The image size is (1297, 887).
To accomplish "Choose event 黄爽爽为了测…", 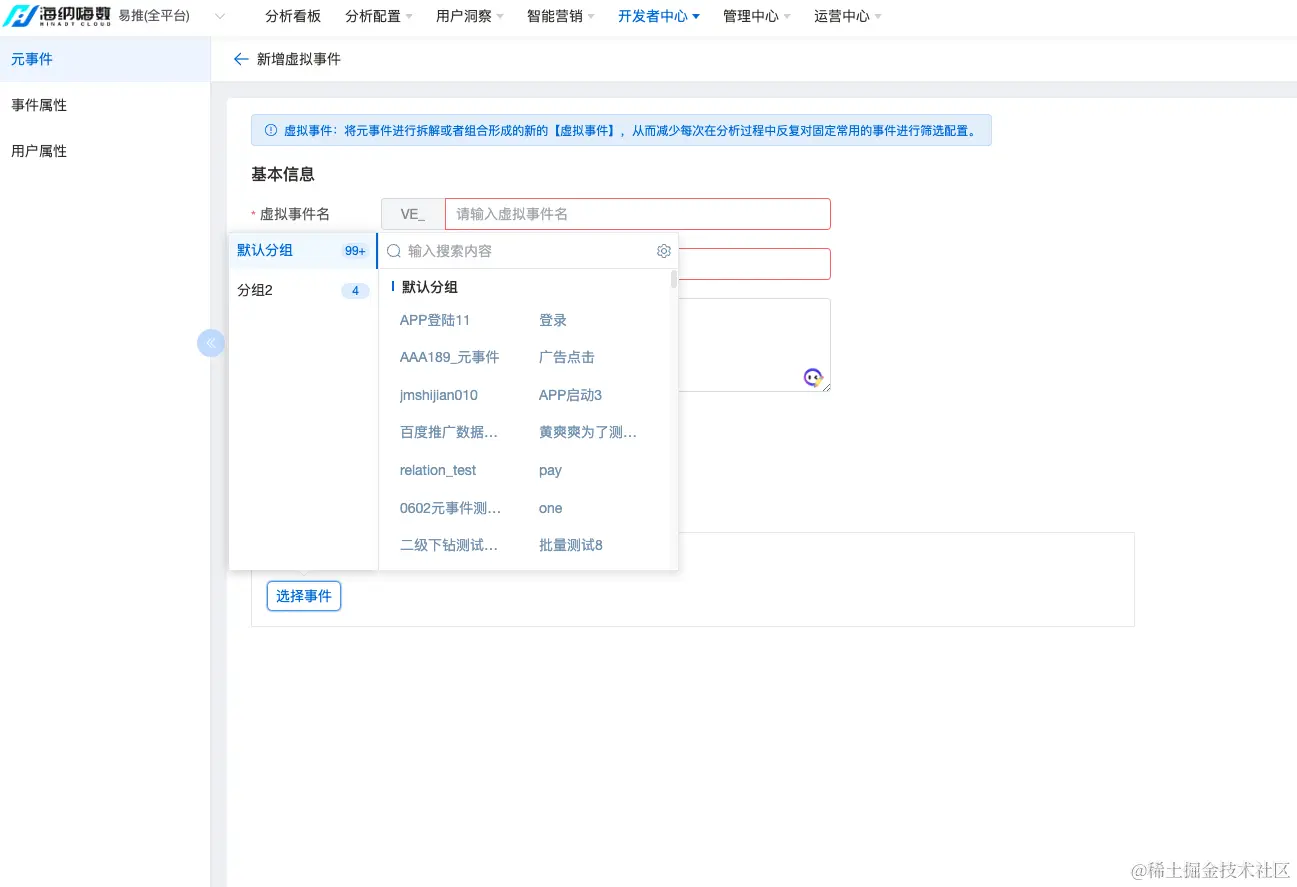I will tap(588, 432).
